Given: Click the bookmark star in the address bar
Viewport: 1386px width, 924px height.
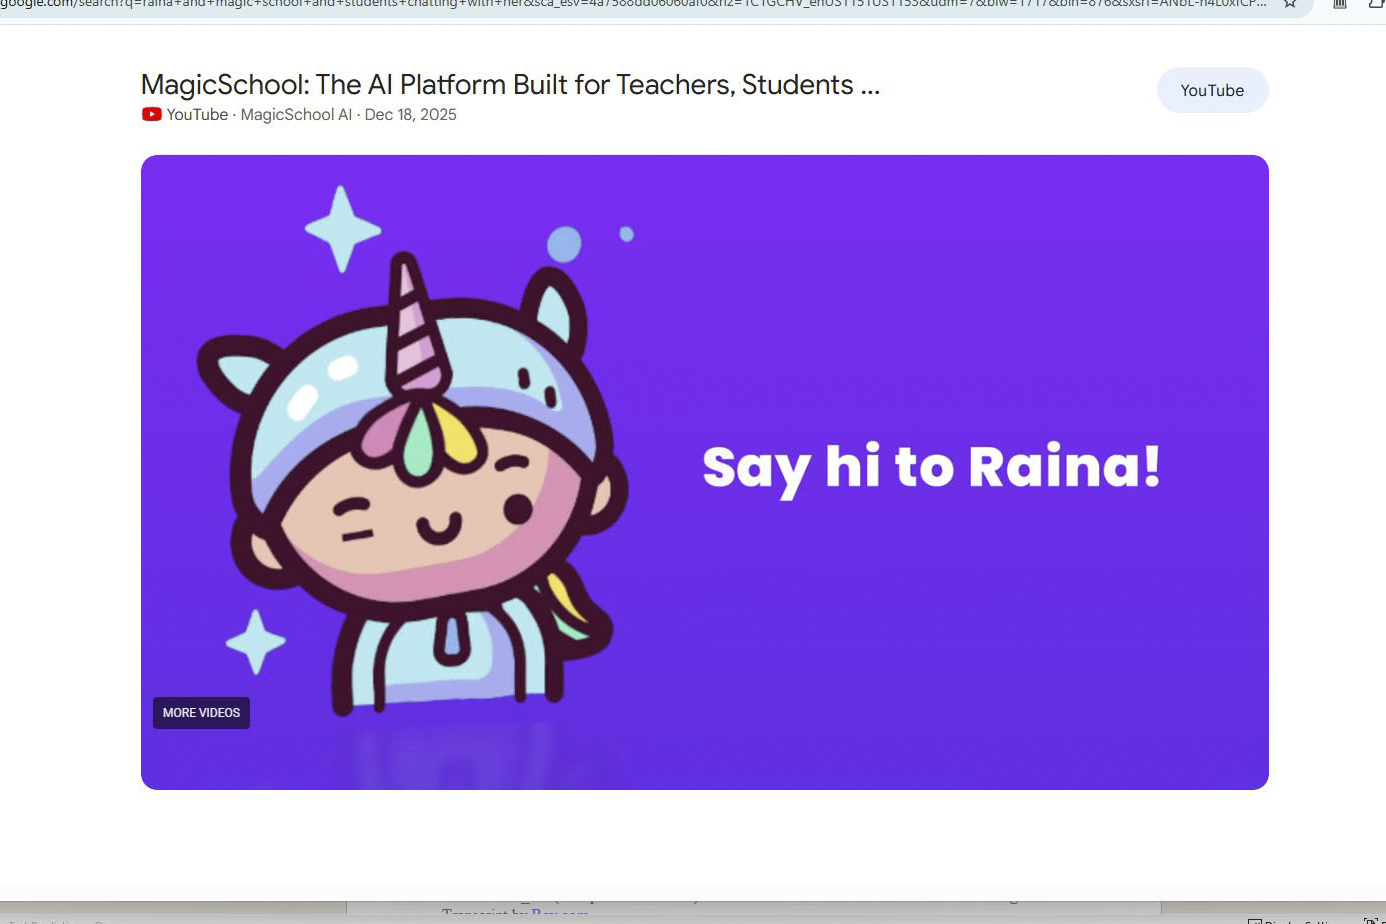Looking at the screenshot, I should (1290, 5).
